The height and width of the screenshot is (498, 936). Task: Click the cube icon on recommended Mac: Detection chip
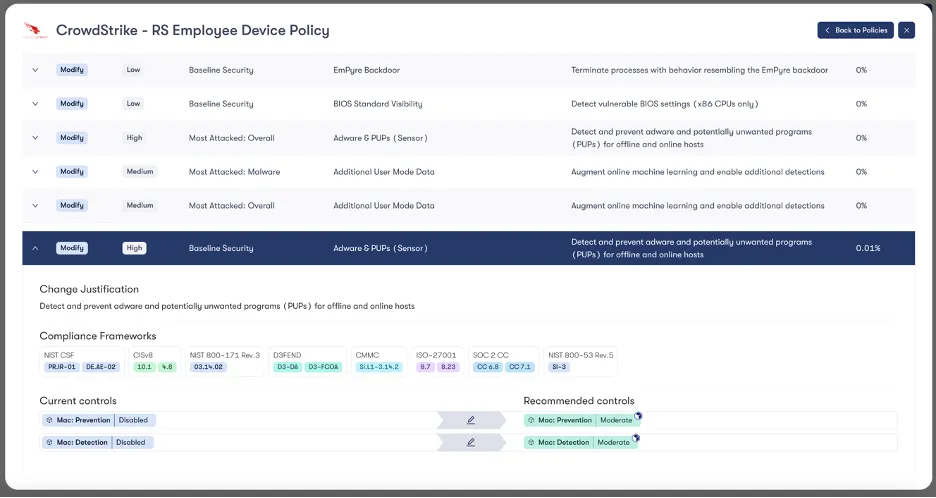pos(531,442)
